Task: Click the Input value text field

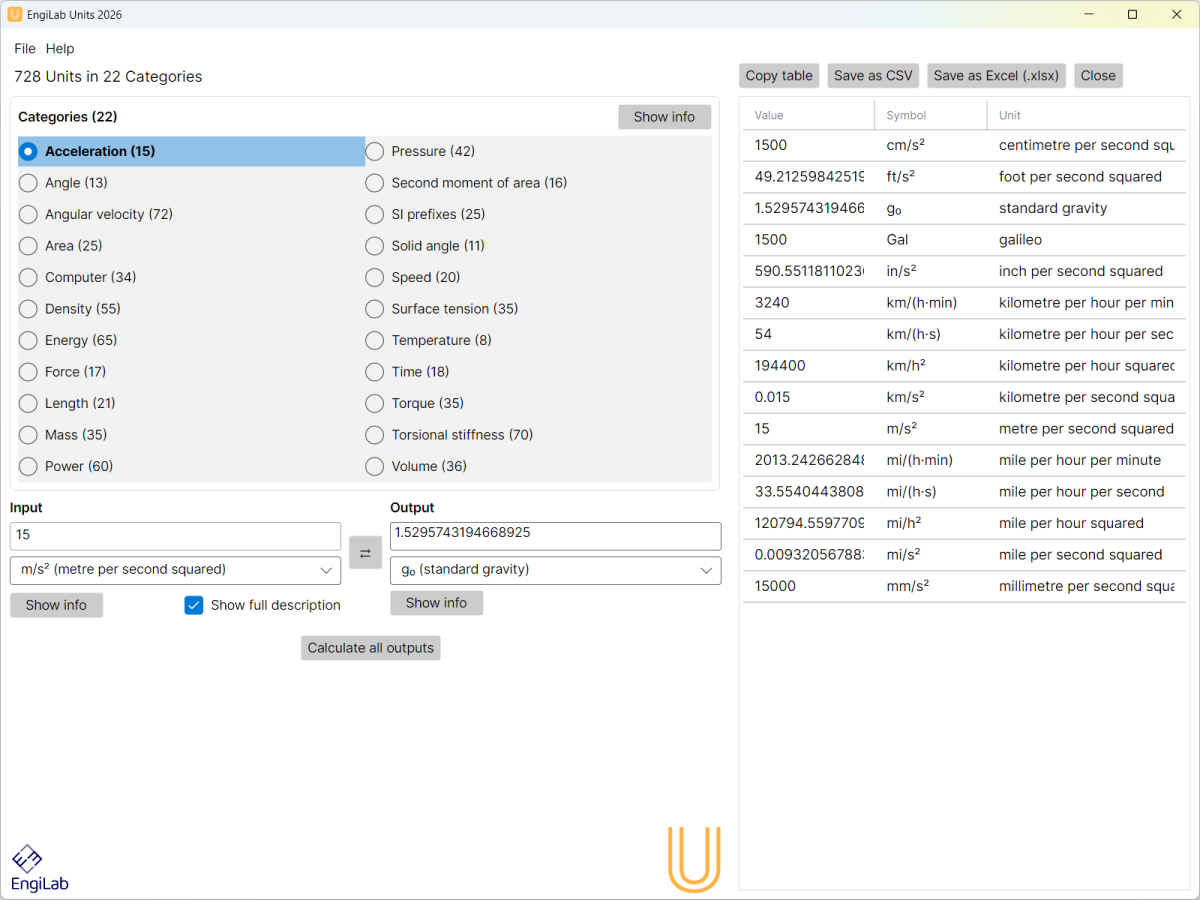Action: tap(175, 536)
